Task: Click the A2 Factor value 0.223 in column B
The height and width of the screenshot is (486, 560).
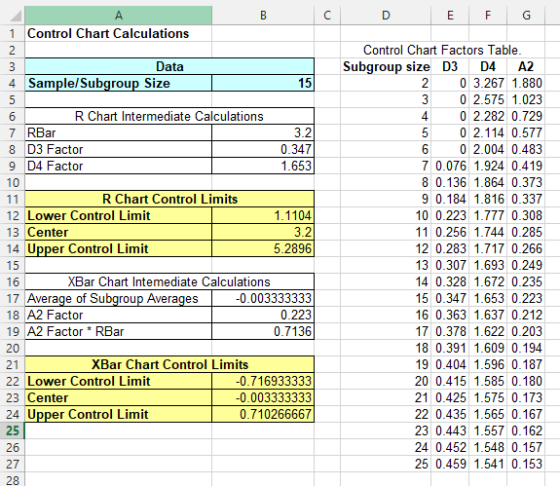Action: coord(263,315)
